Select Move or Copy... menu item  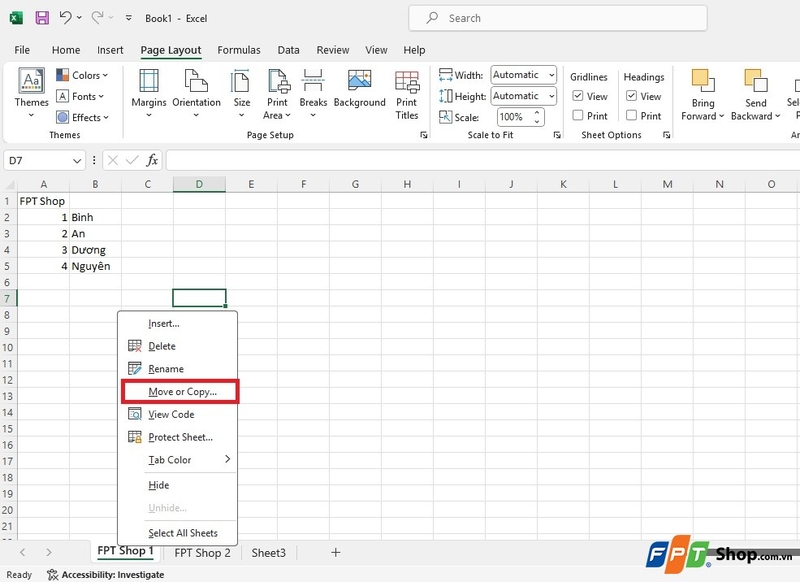(x=180, y=392)
